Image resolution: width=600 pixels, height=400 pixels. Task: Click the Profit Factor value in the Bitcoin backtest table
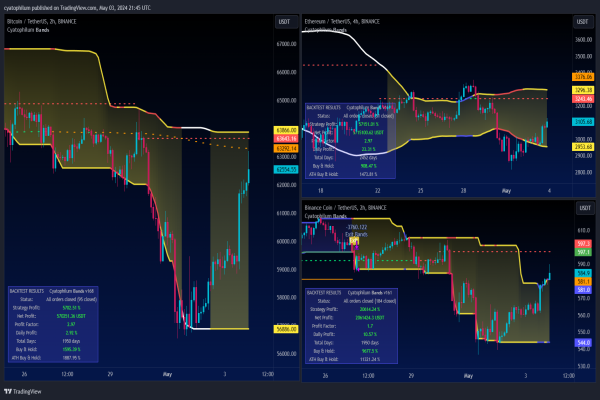71,325
